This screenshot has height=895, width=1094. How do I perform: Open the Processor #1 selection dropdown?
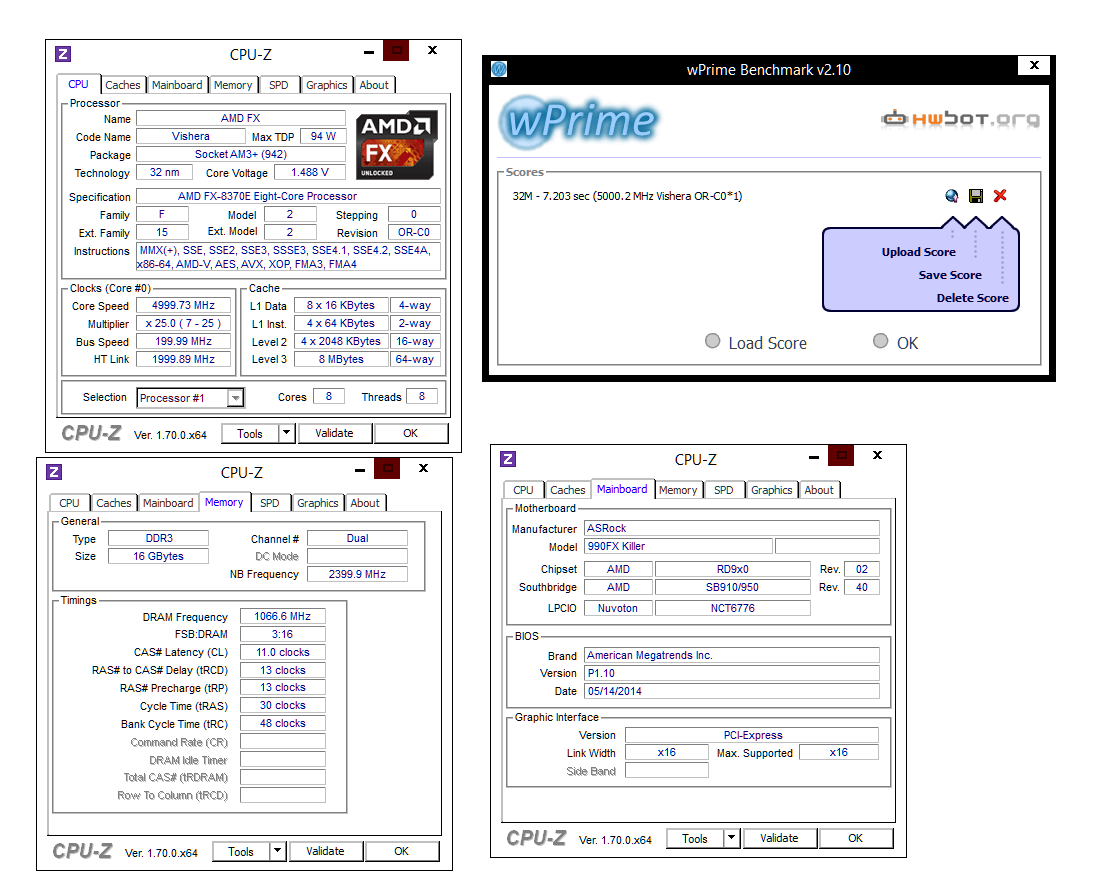click(236, 398)
